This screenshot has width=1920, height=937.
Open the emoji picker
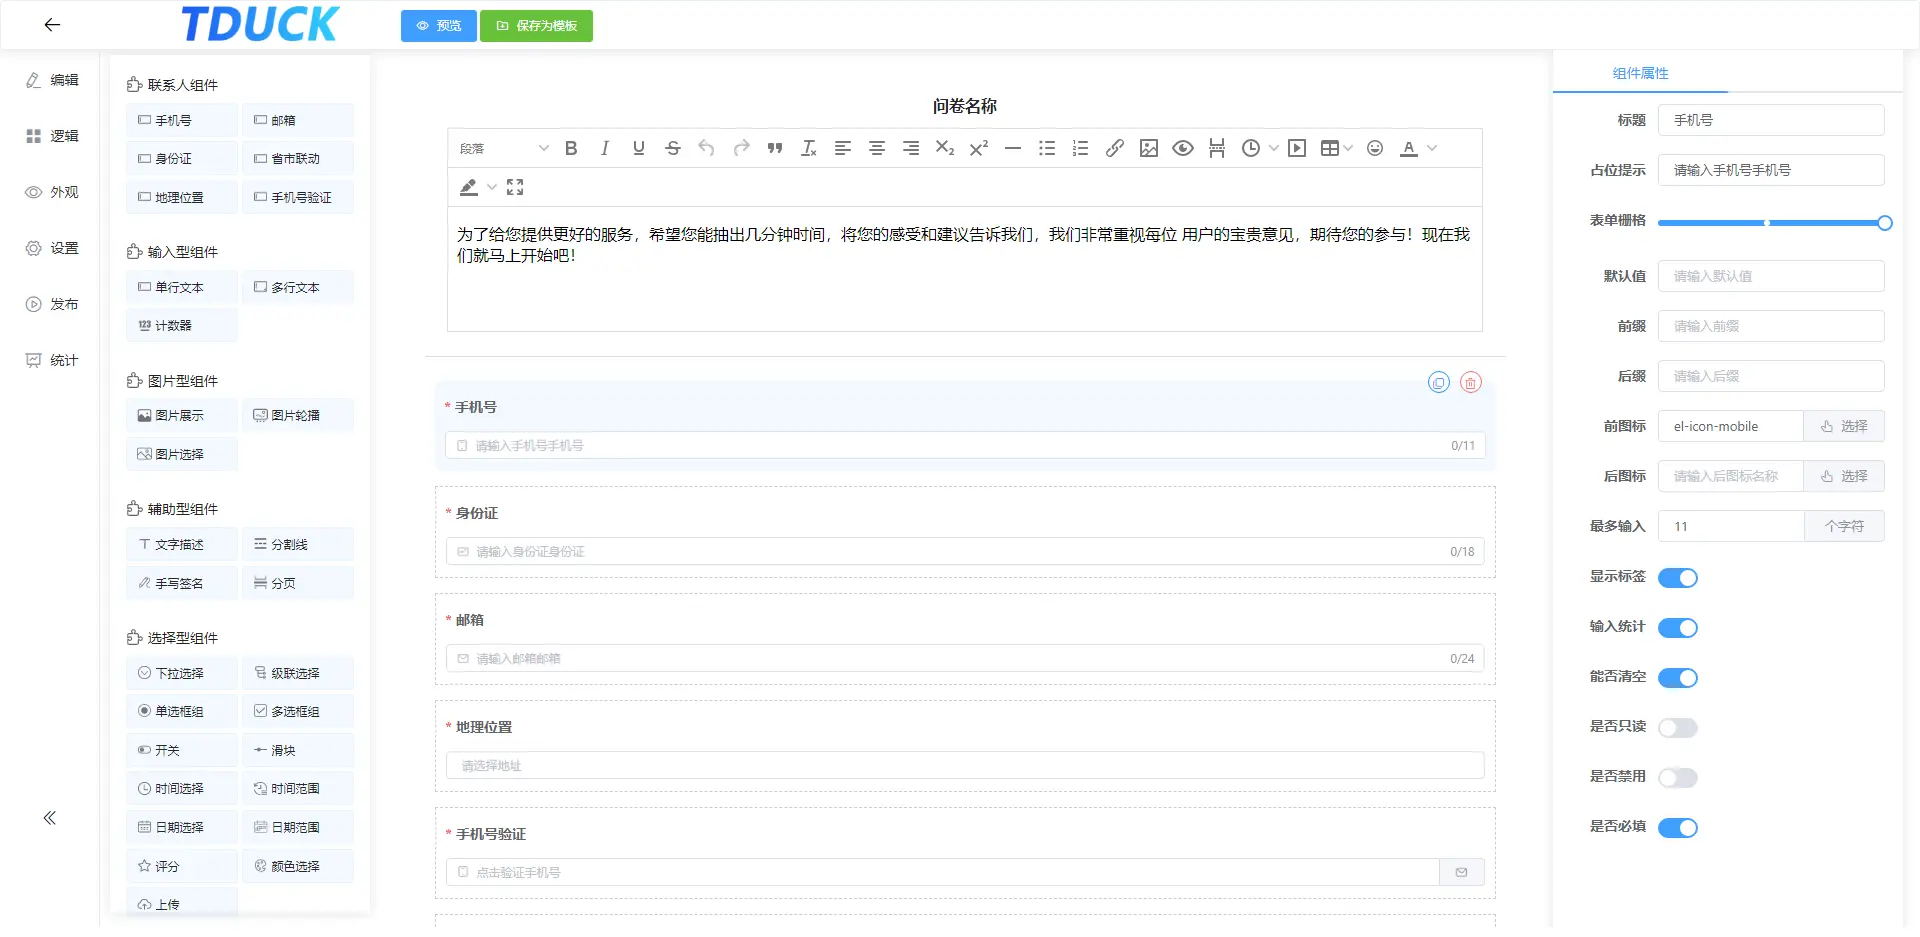(1375, 148)
